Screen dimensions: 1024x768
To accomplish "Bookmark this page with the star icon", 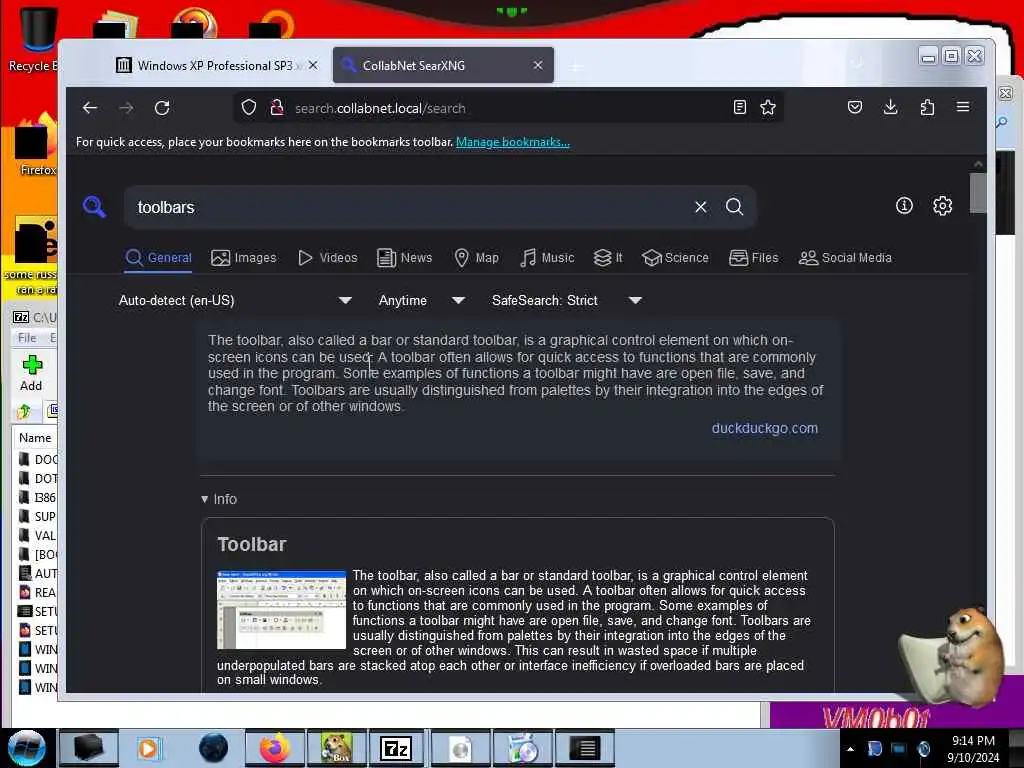I will pyautogui.click(x=768, y=107).
